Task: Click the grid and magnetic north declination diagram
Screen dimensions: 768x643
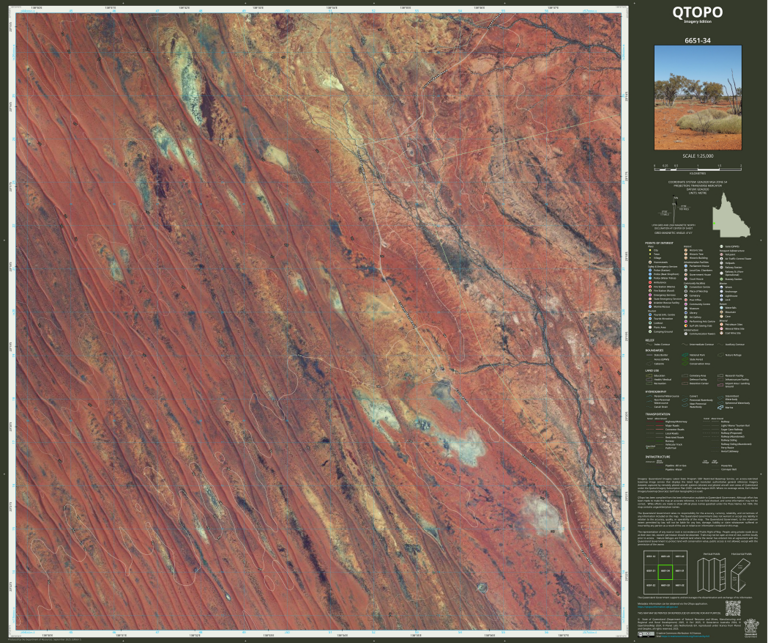Action: 675,211
